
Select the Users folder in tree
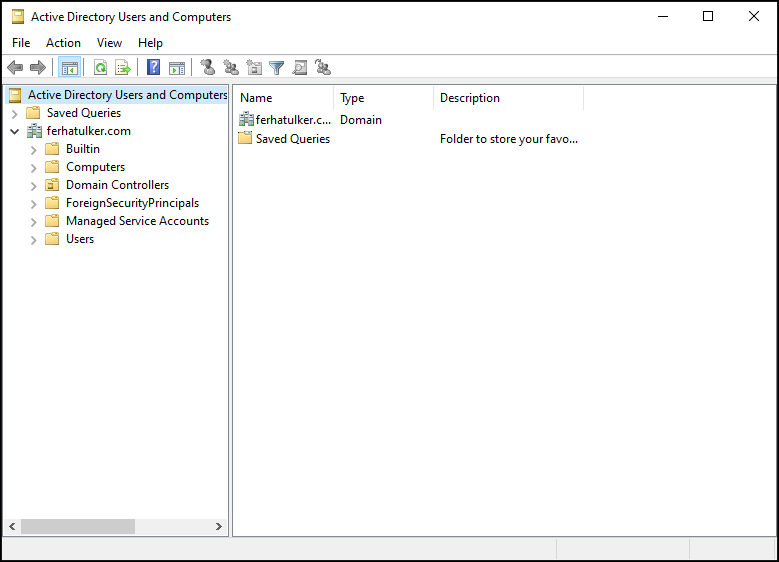pyautogui.click(x=80, y=239)
